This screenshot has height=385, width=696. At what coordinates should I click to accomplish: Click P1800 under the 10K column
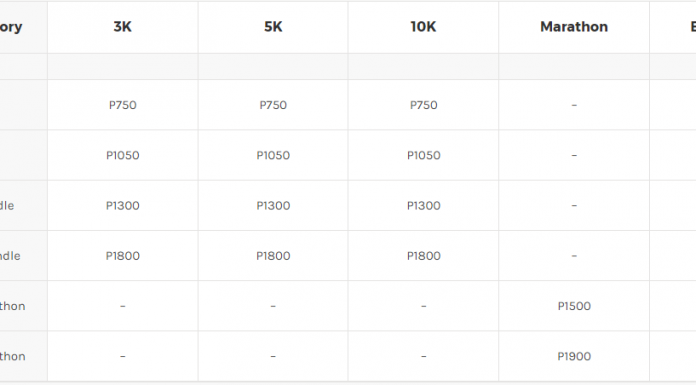(423, 255)
